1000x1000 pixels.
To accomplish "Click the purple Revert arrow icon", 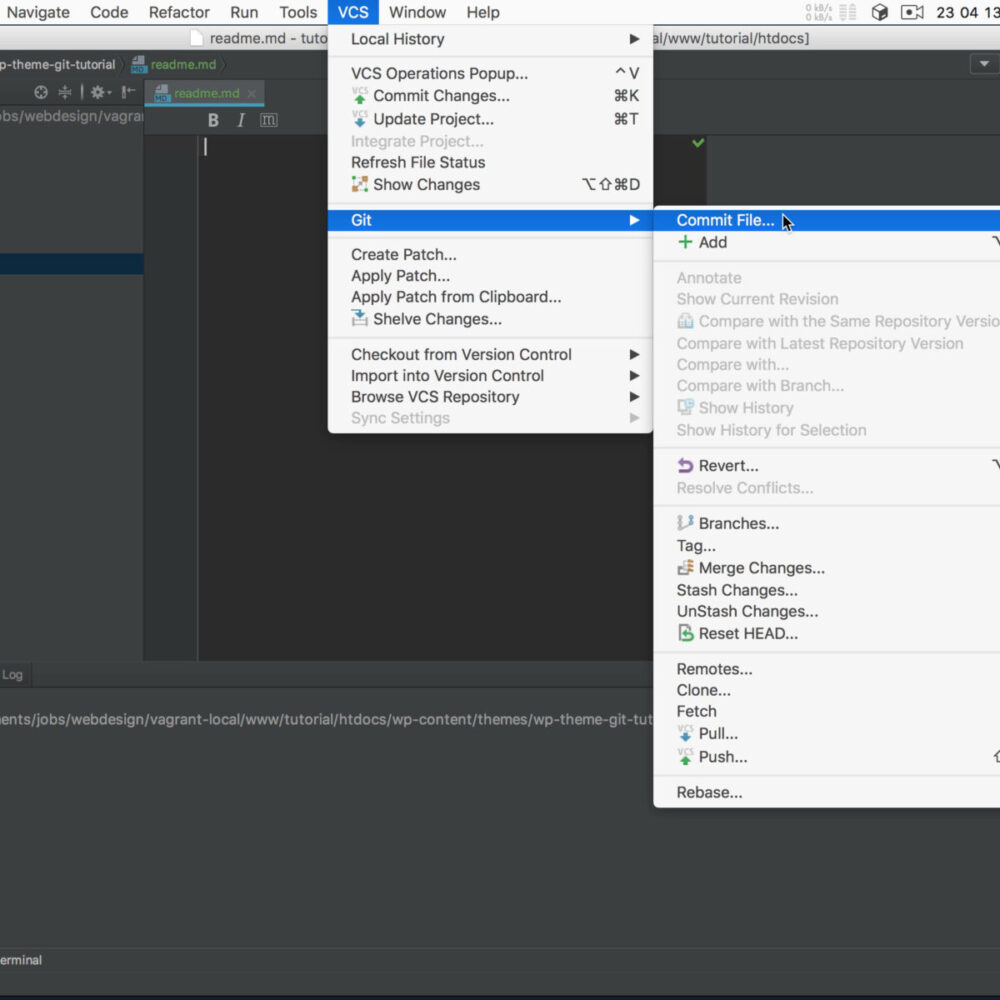I will click(685, 466).
